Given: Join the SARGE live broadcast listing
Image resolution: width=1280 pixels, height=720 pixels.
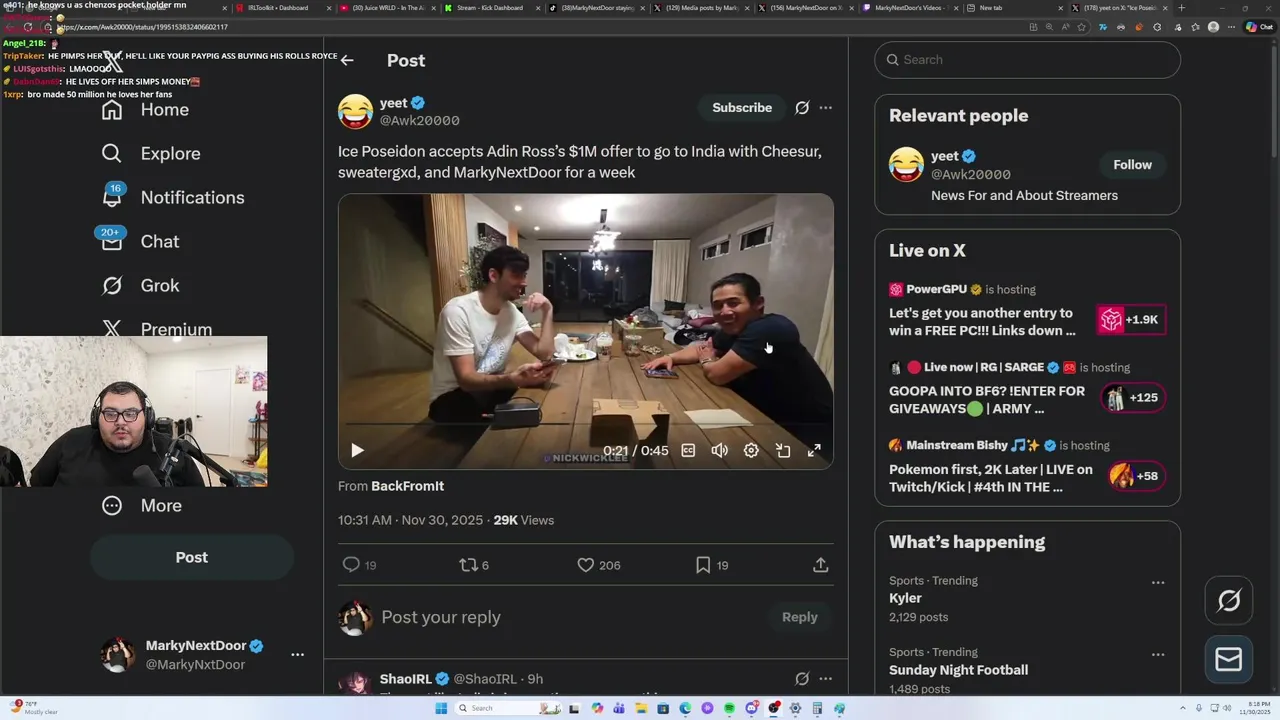Looking at the screenshot, I should (1027, 390).
